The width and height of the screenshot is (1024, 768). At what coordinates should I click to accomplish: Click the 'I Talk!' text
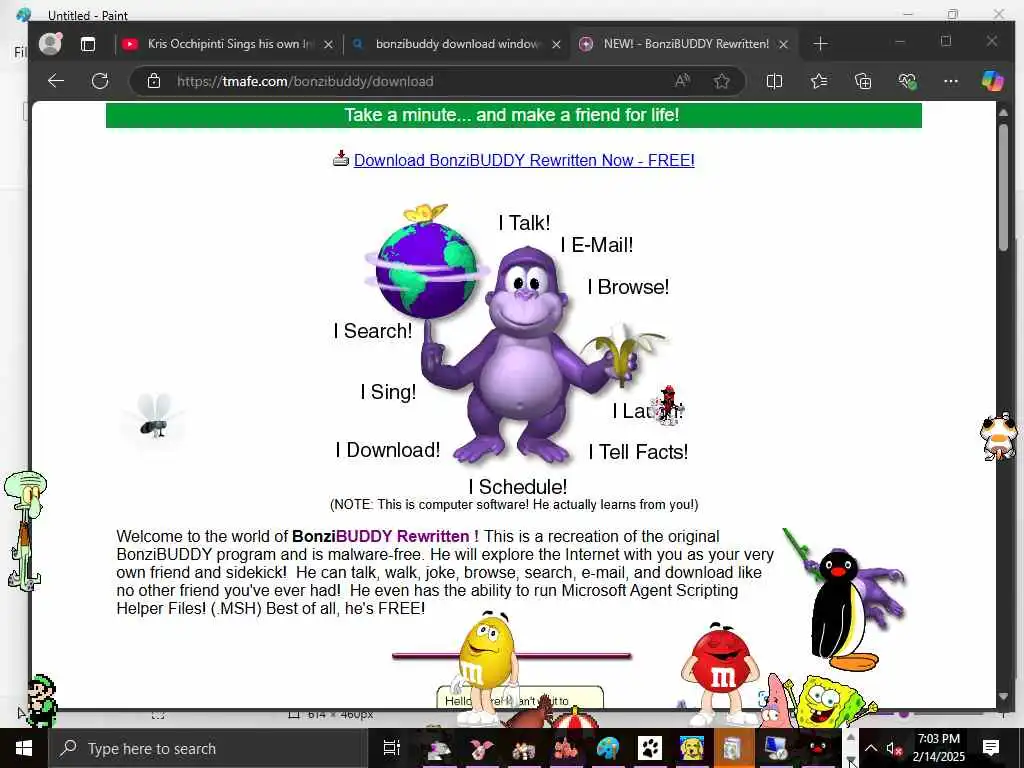(524, 223)
